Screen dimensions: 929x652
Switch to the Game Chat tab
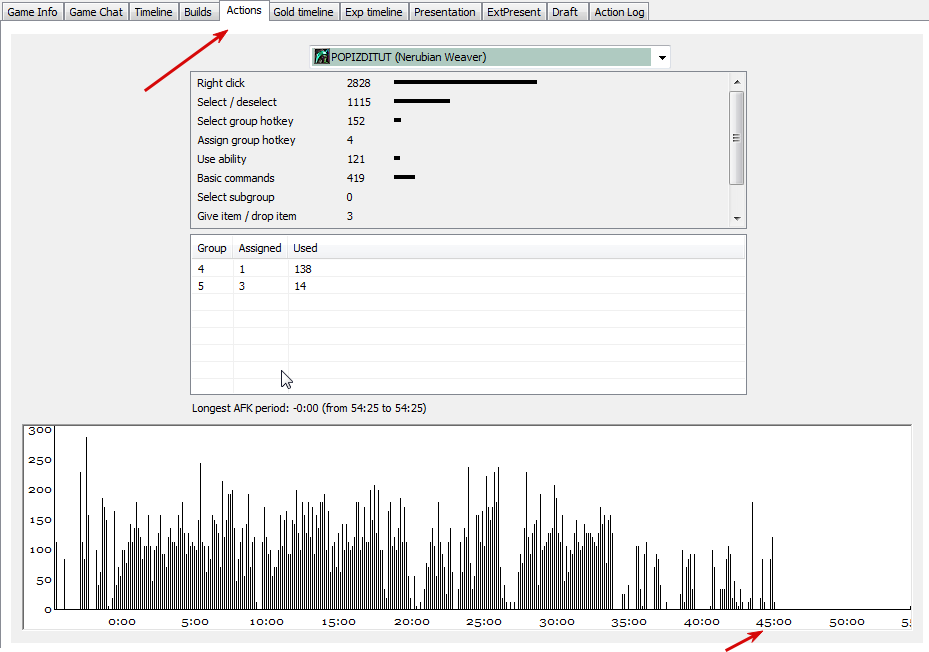[x=96, y=12]
